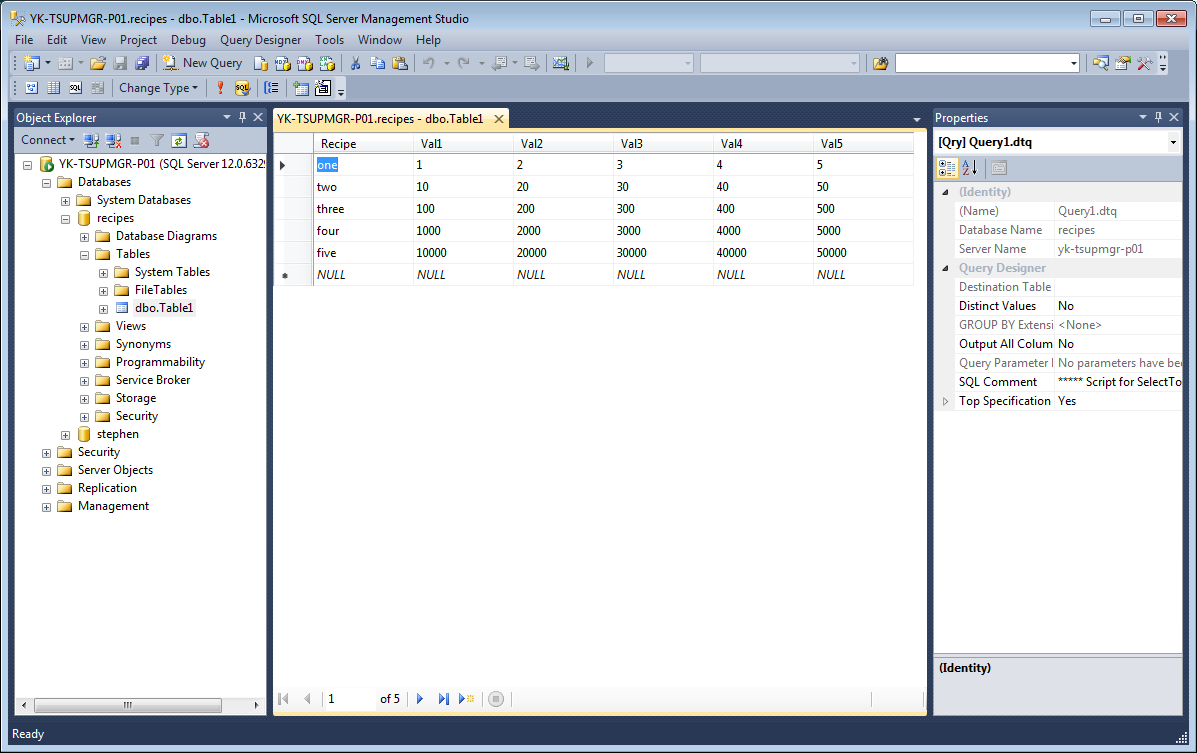Collapse the Query Designer property group
1197x753 pixels.
tap(945, 268)
